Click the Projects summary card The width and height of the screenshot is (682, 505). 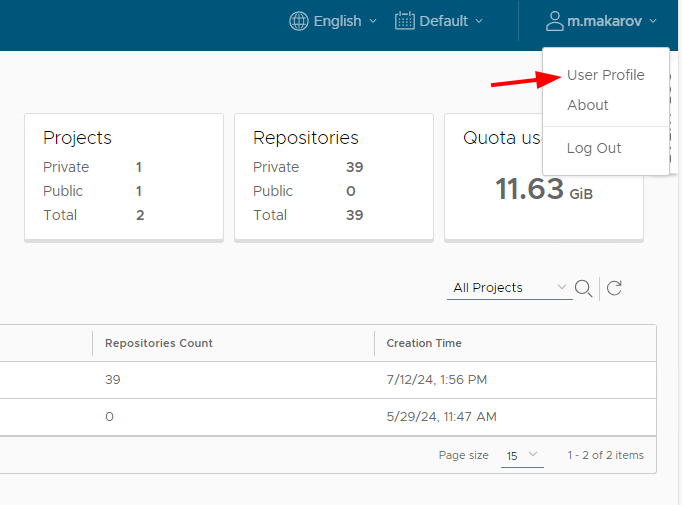point(124,177)
